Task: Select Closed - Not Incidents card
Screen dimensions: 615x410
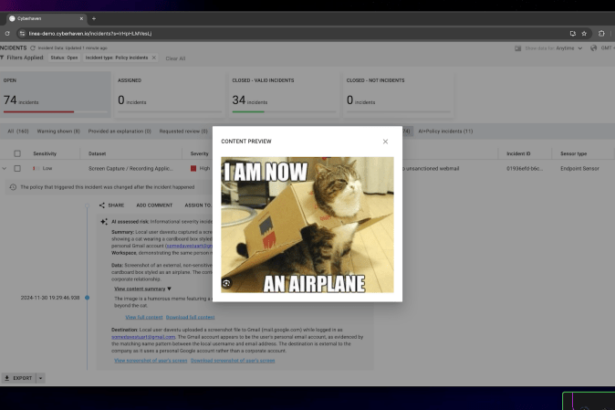Action: pyautogui.click(x=398, y=95)
